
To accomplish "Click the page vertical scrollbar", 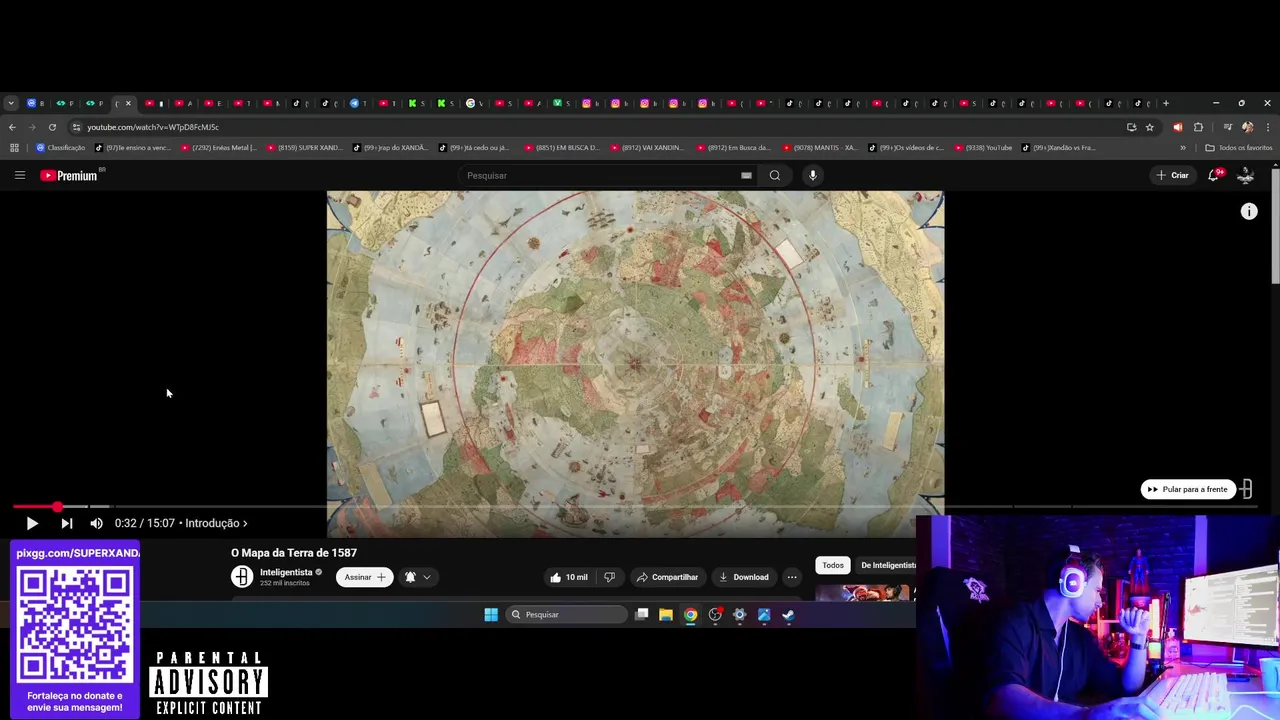I will [1275, 226].
